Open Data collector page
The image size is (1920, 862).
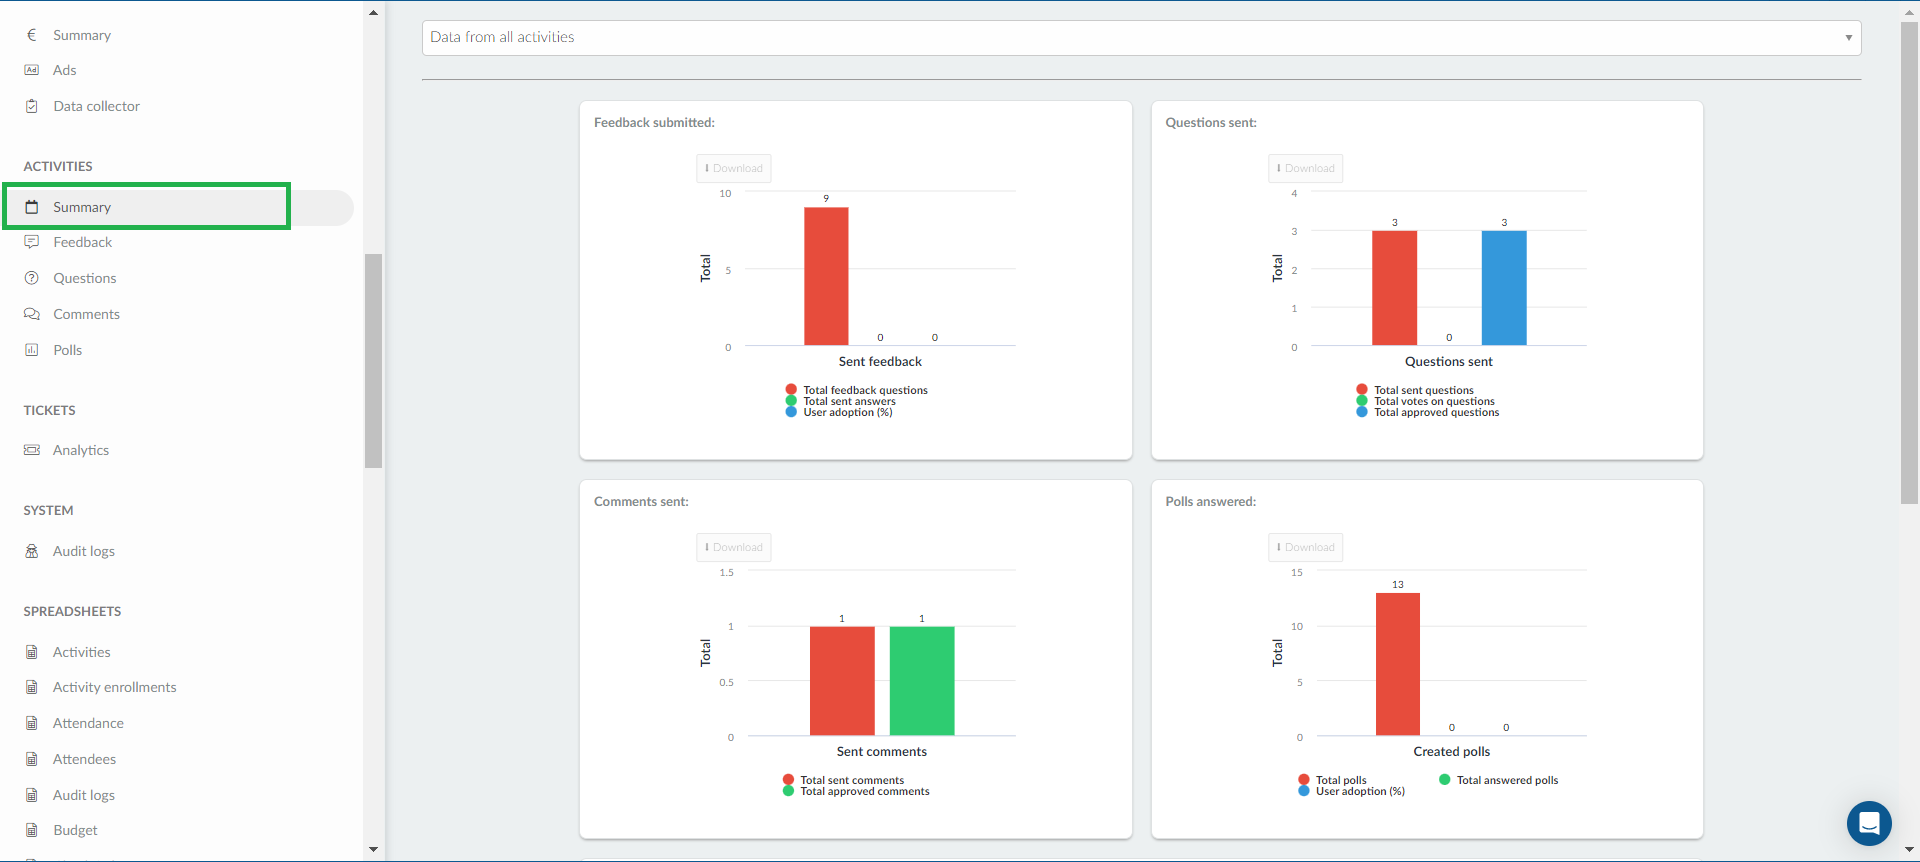coord(97,106)
